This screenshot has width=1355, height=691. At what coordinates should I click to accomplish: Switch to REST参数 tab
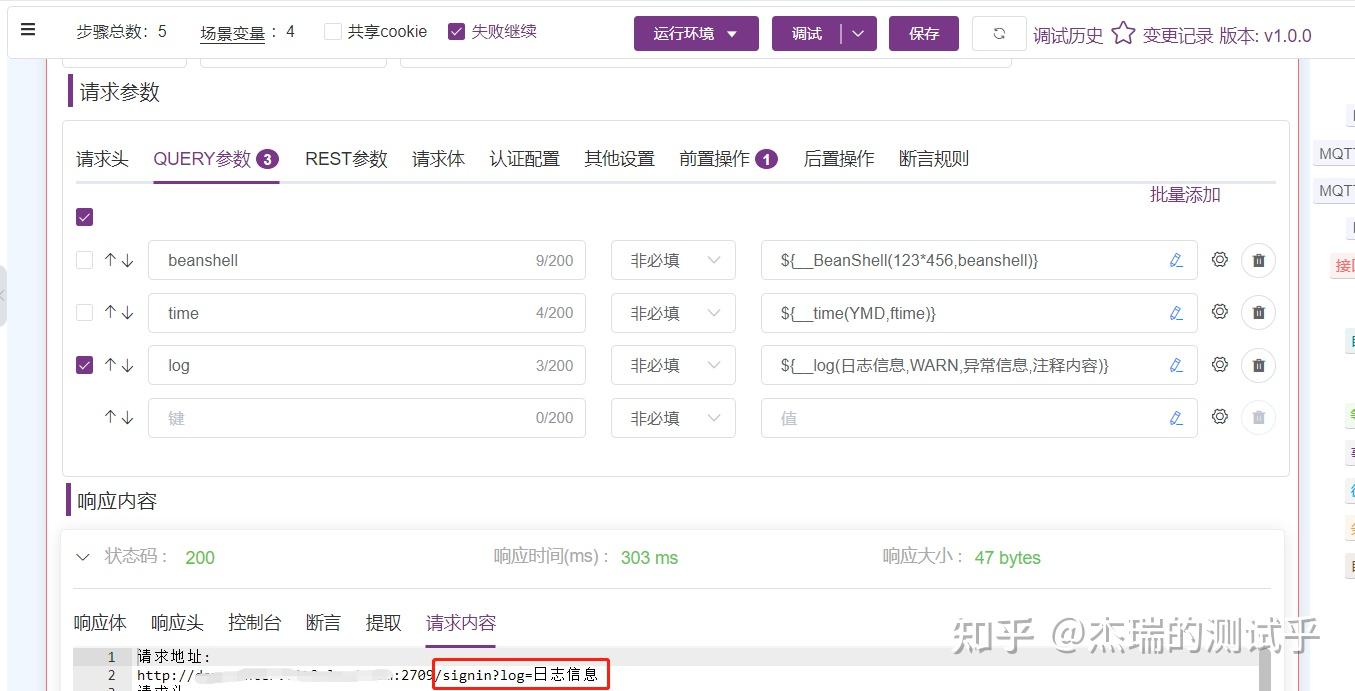click(x=346, y=159)
